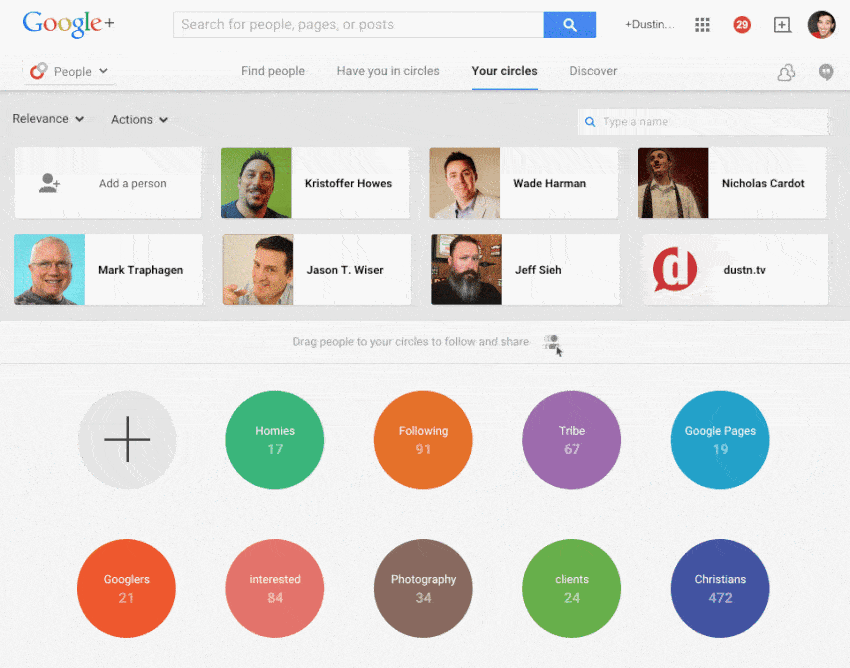Select Jason T. Wiser photo
The height and width of the screenshot is (668, 850).
(x=258, y=269)
